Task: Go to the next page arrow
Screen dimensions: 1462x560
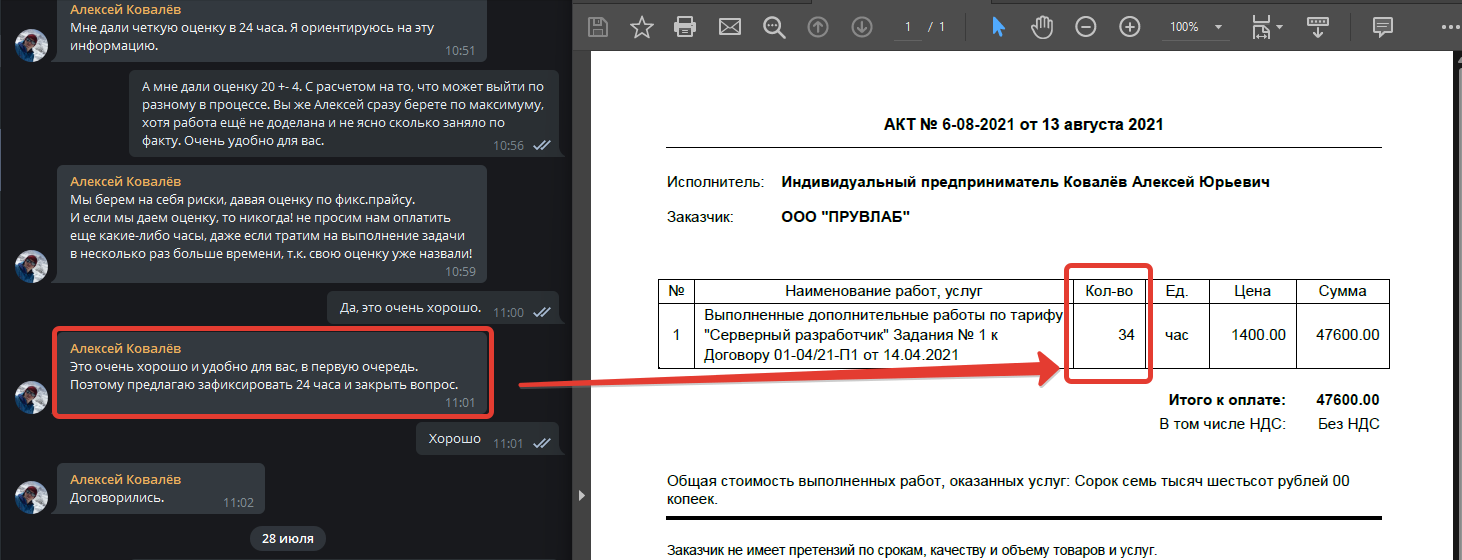Action: tap(862, 27)
